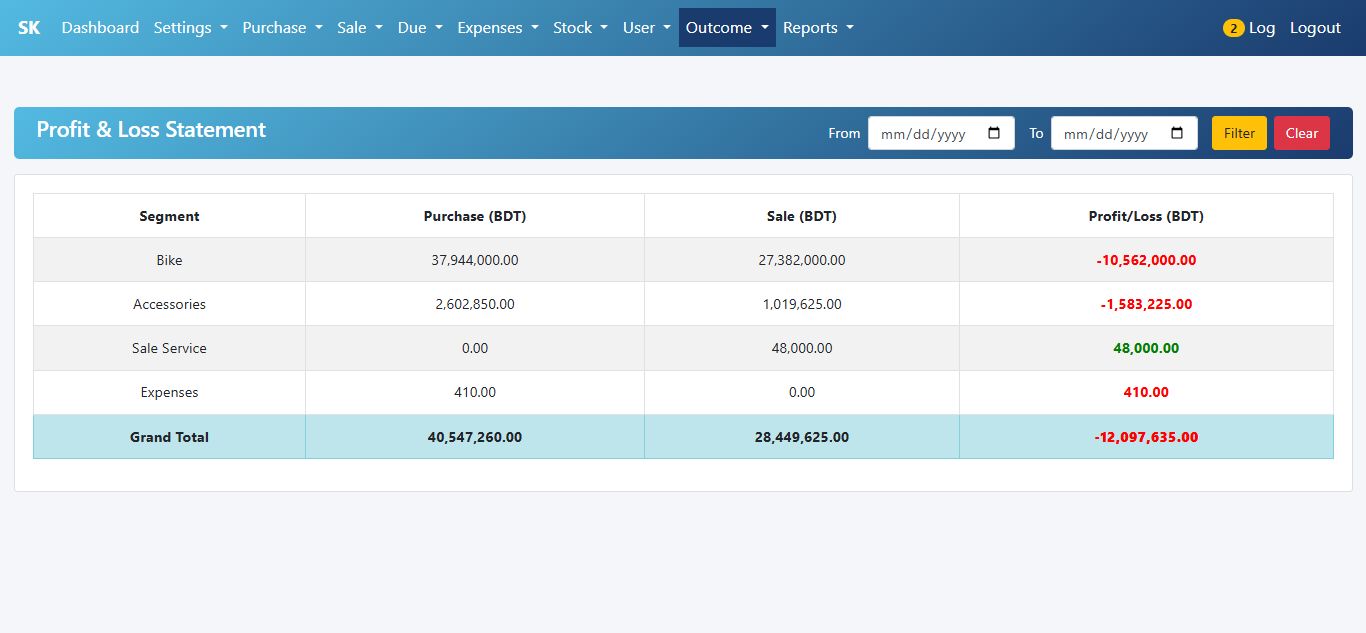Click the yellow notification badge showing 2

(x=1233, y=28)
